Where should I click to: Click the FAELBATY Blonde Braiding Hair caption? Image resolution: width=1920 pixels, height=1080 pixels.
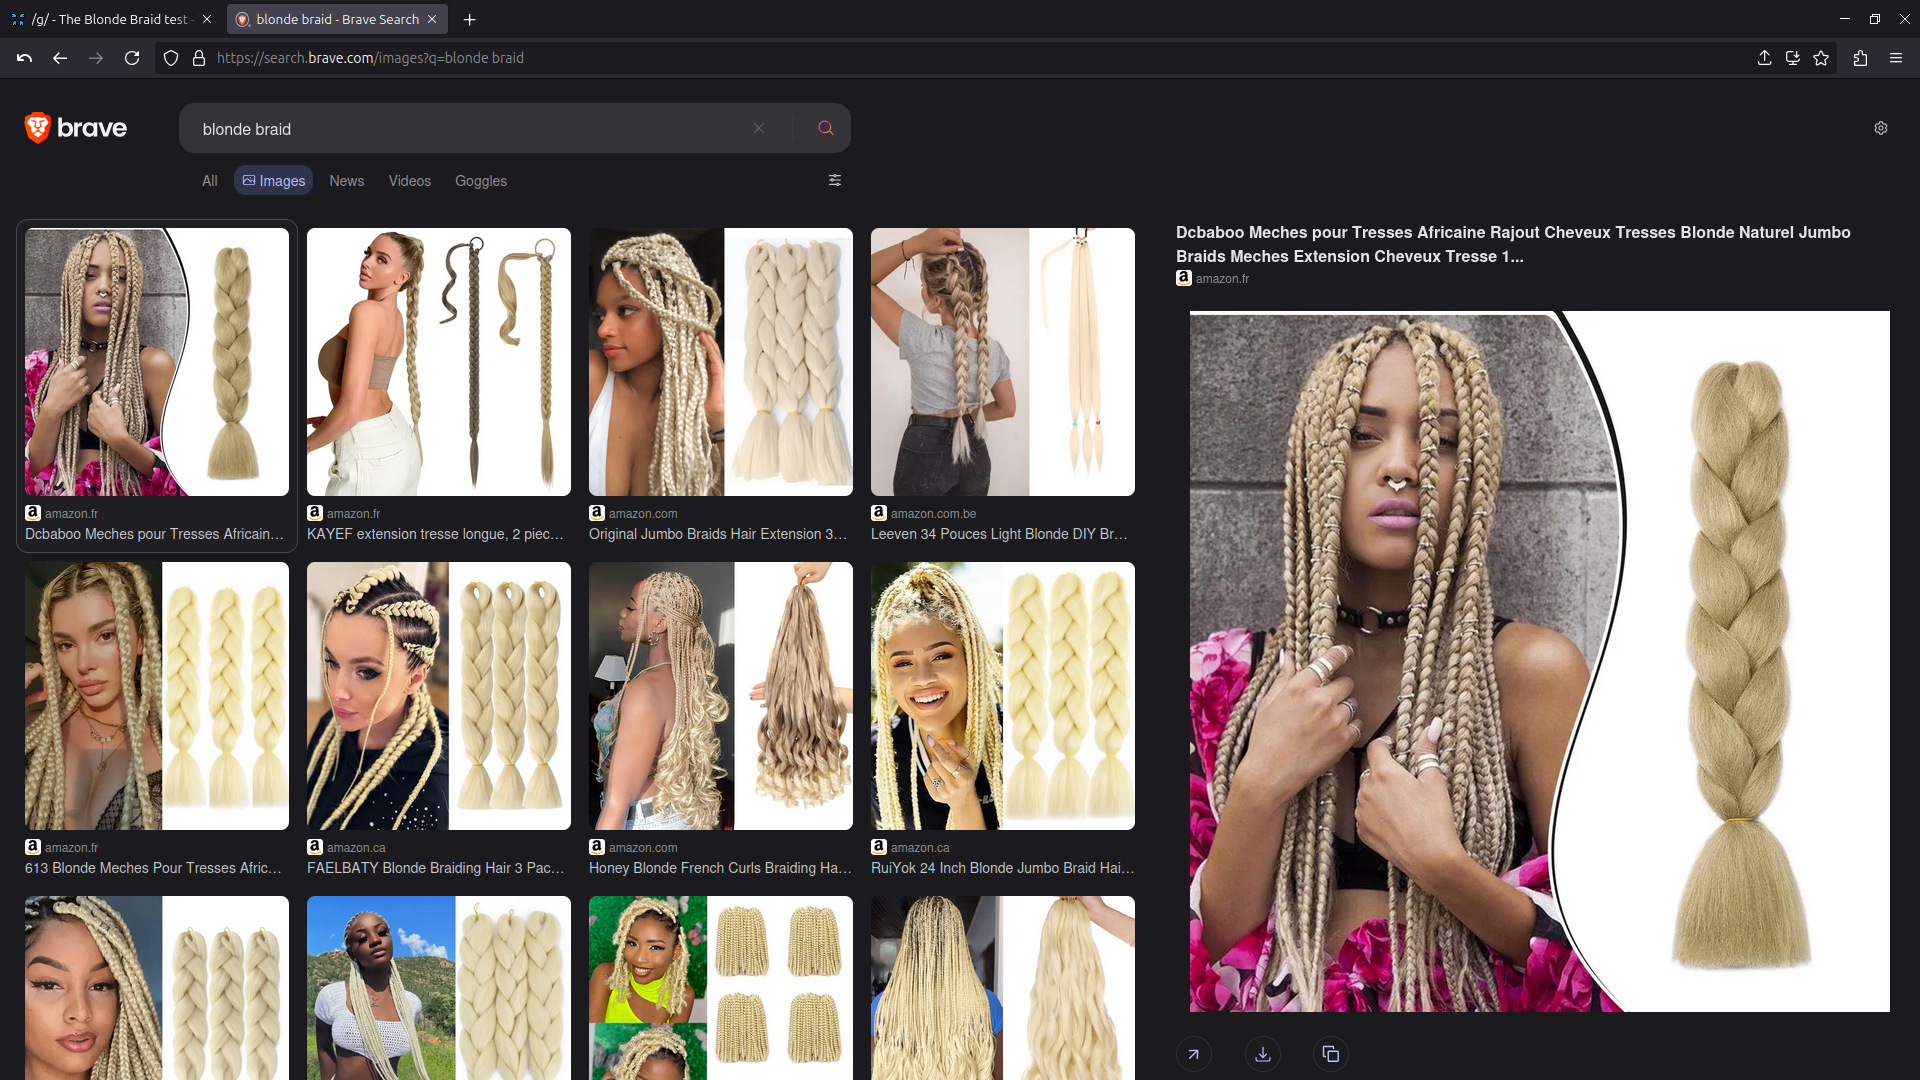tap(435, 868)
